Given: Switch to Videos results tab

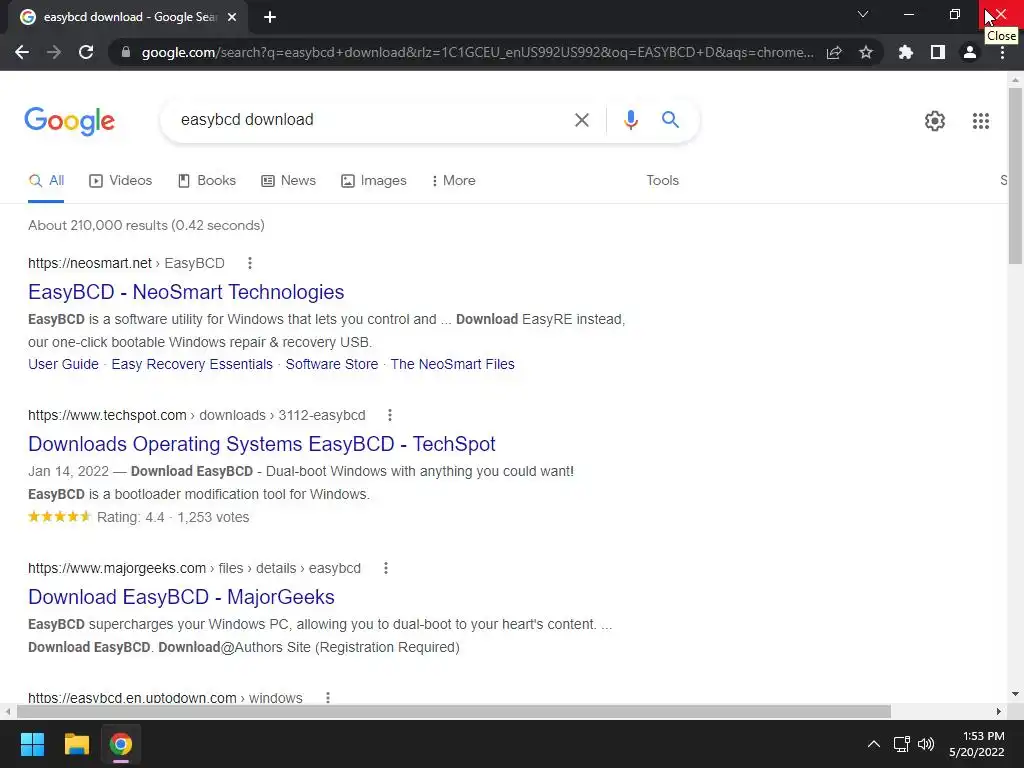Looking at the screenshot, I should (x=120, y=180).
